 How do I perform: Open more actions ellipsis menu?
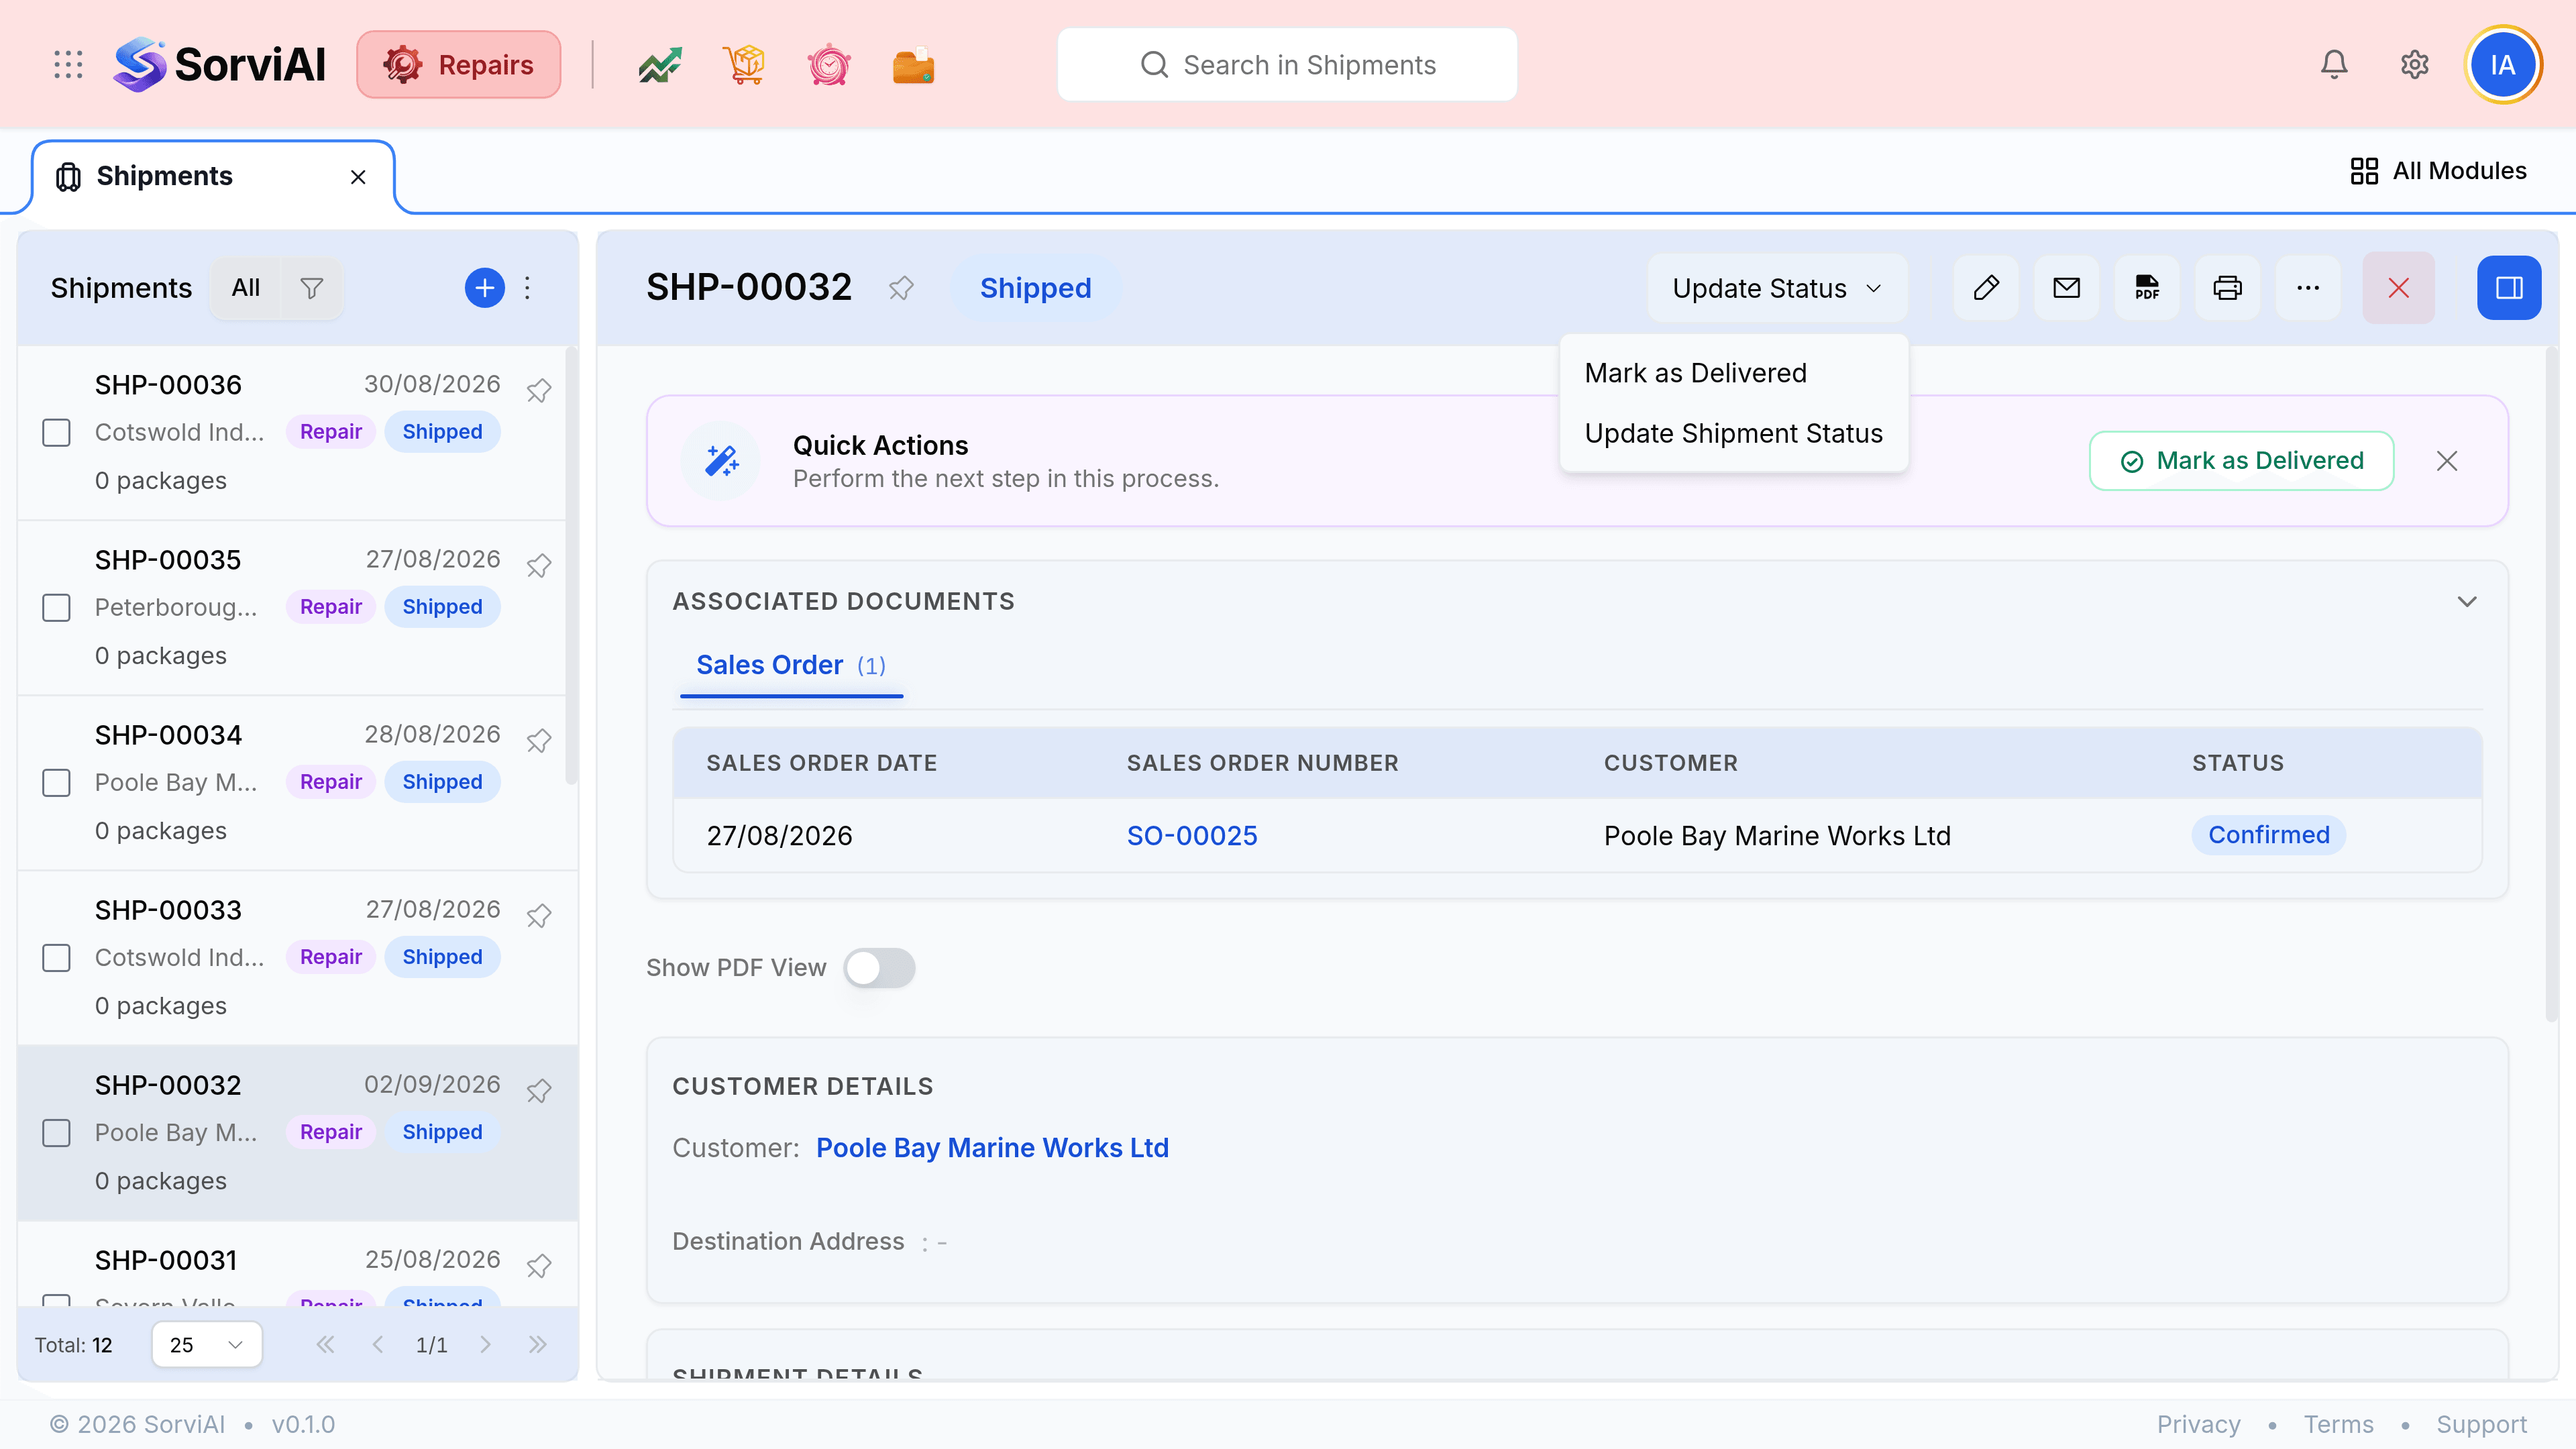point(2308,288)
